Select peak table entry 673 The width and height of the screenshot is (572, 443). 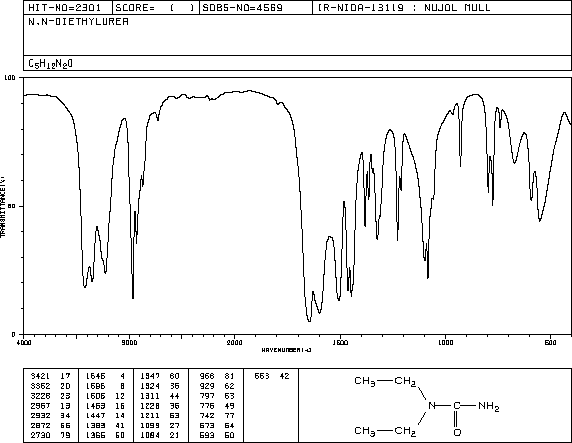(x=207, y=425)
